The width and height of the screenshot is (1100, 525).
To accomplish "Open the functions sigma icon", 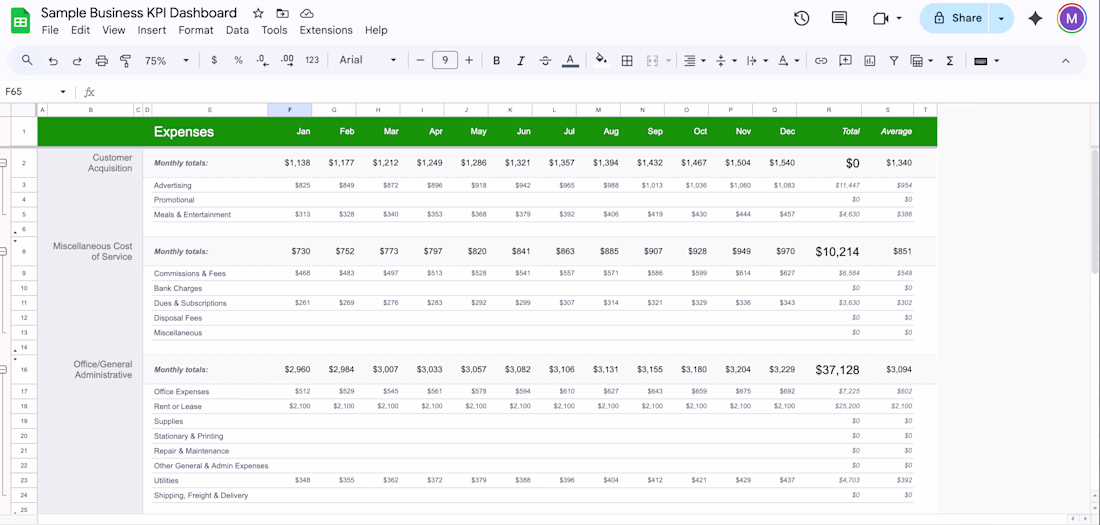I will click(949, 61).
